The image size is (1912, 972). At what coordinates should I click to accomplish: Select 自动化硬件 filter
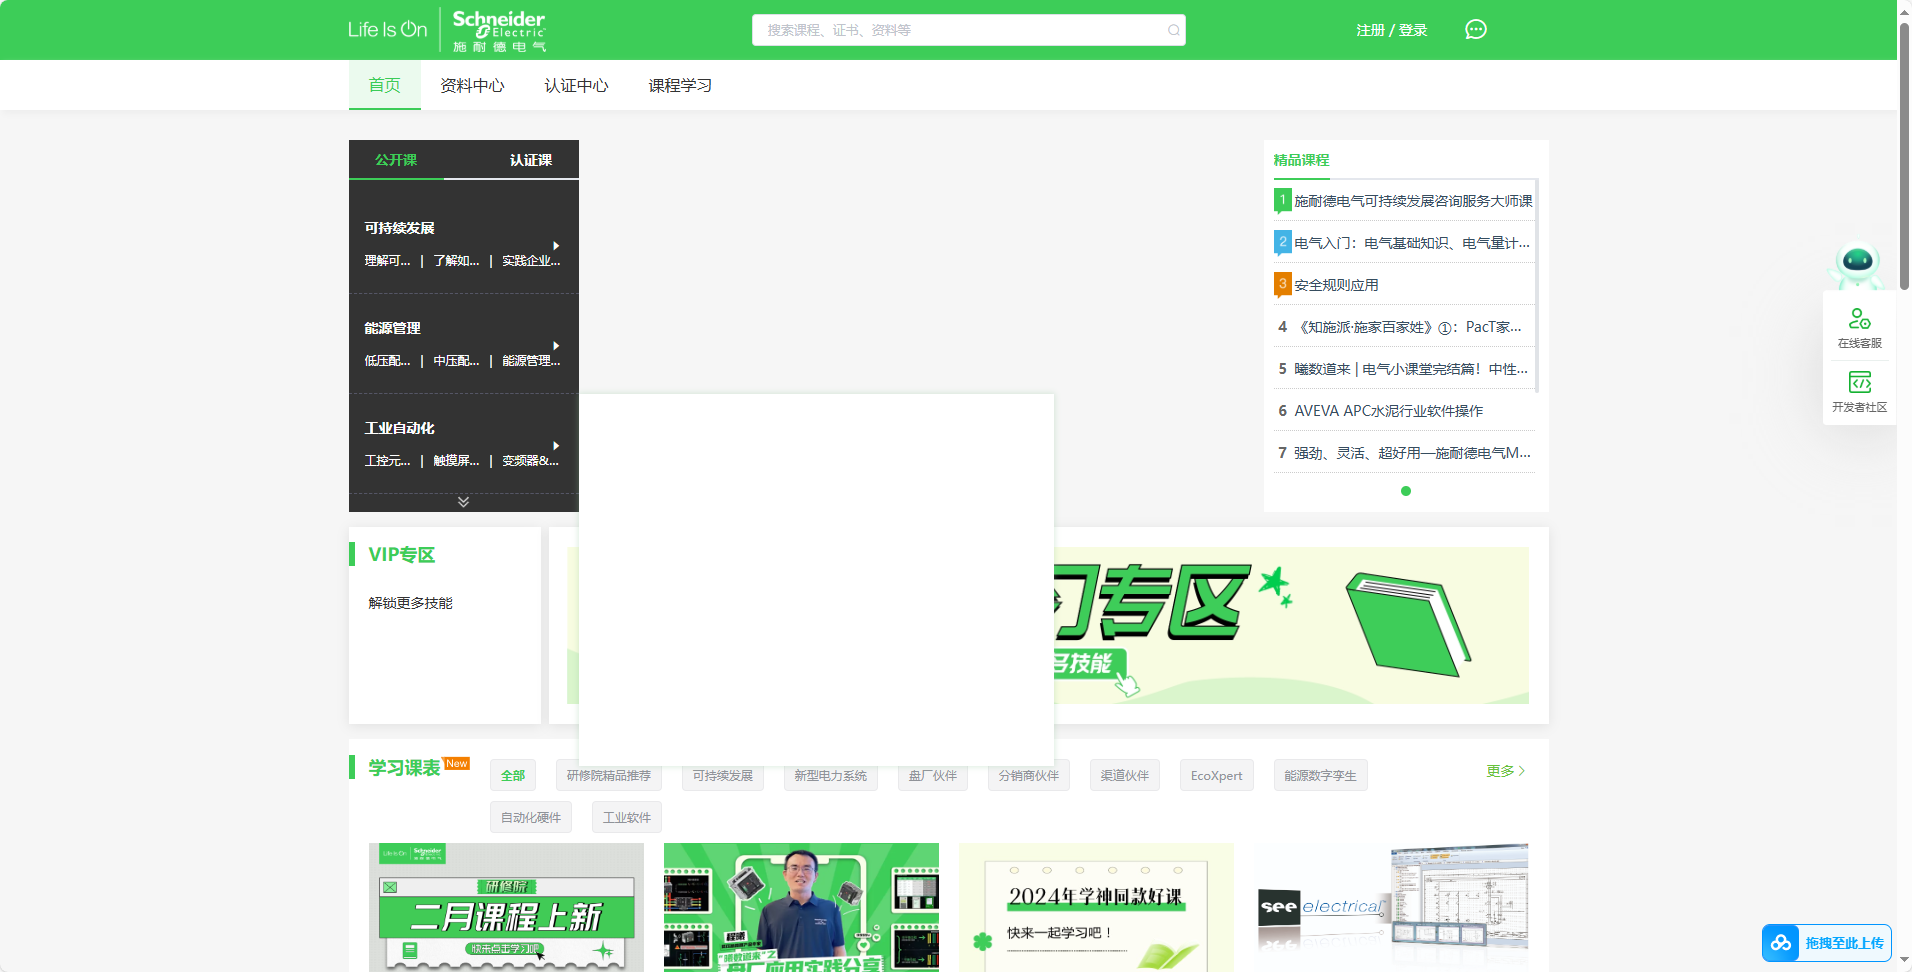click(x=531, y=817)
